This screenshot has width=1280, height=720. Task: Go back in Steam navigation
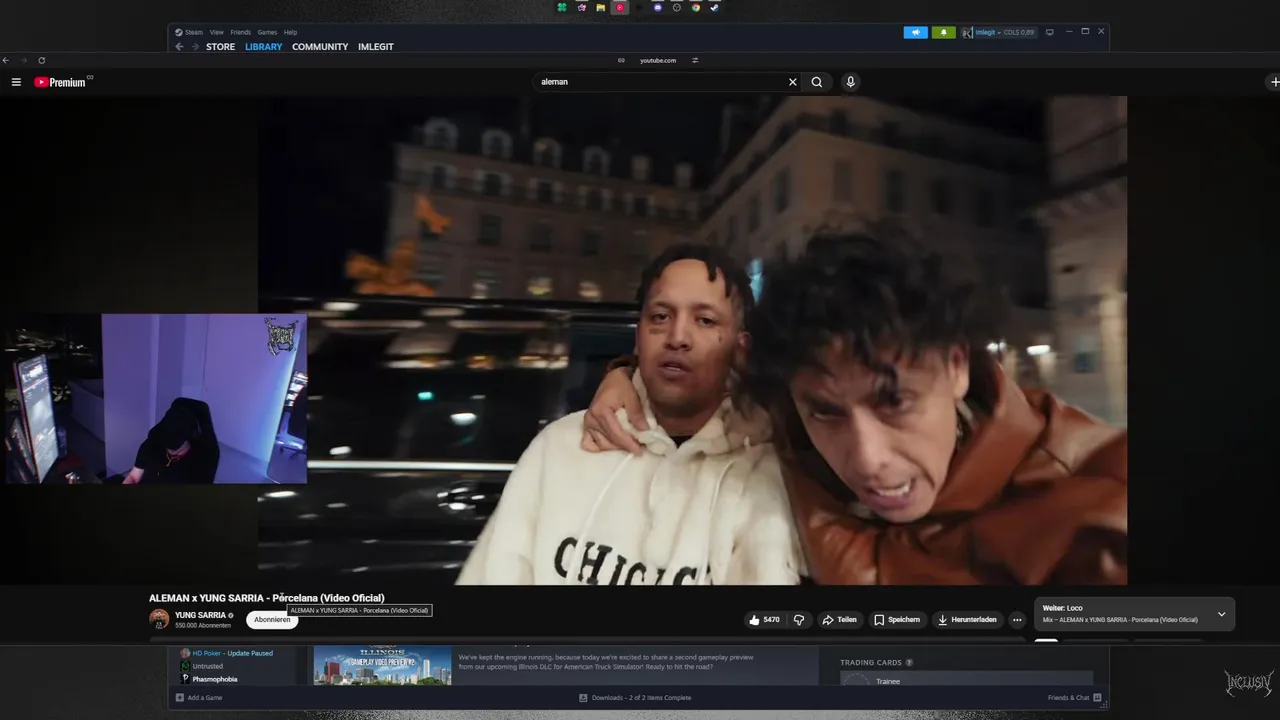pyautogui.click(x=179, y=47)
